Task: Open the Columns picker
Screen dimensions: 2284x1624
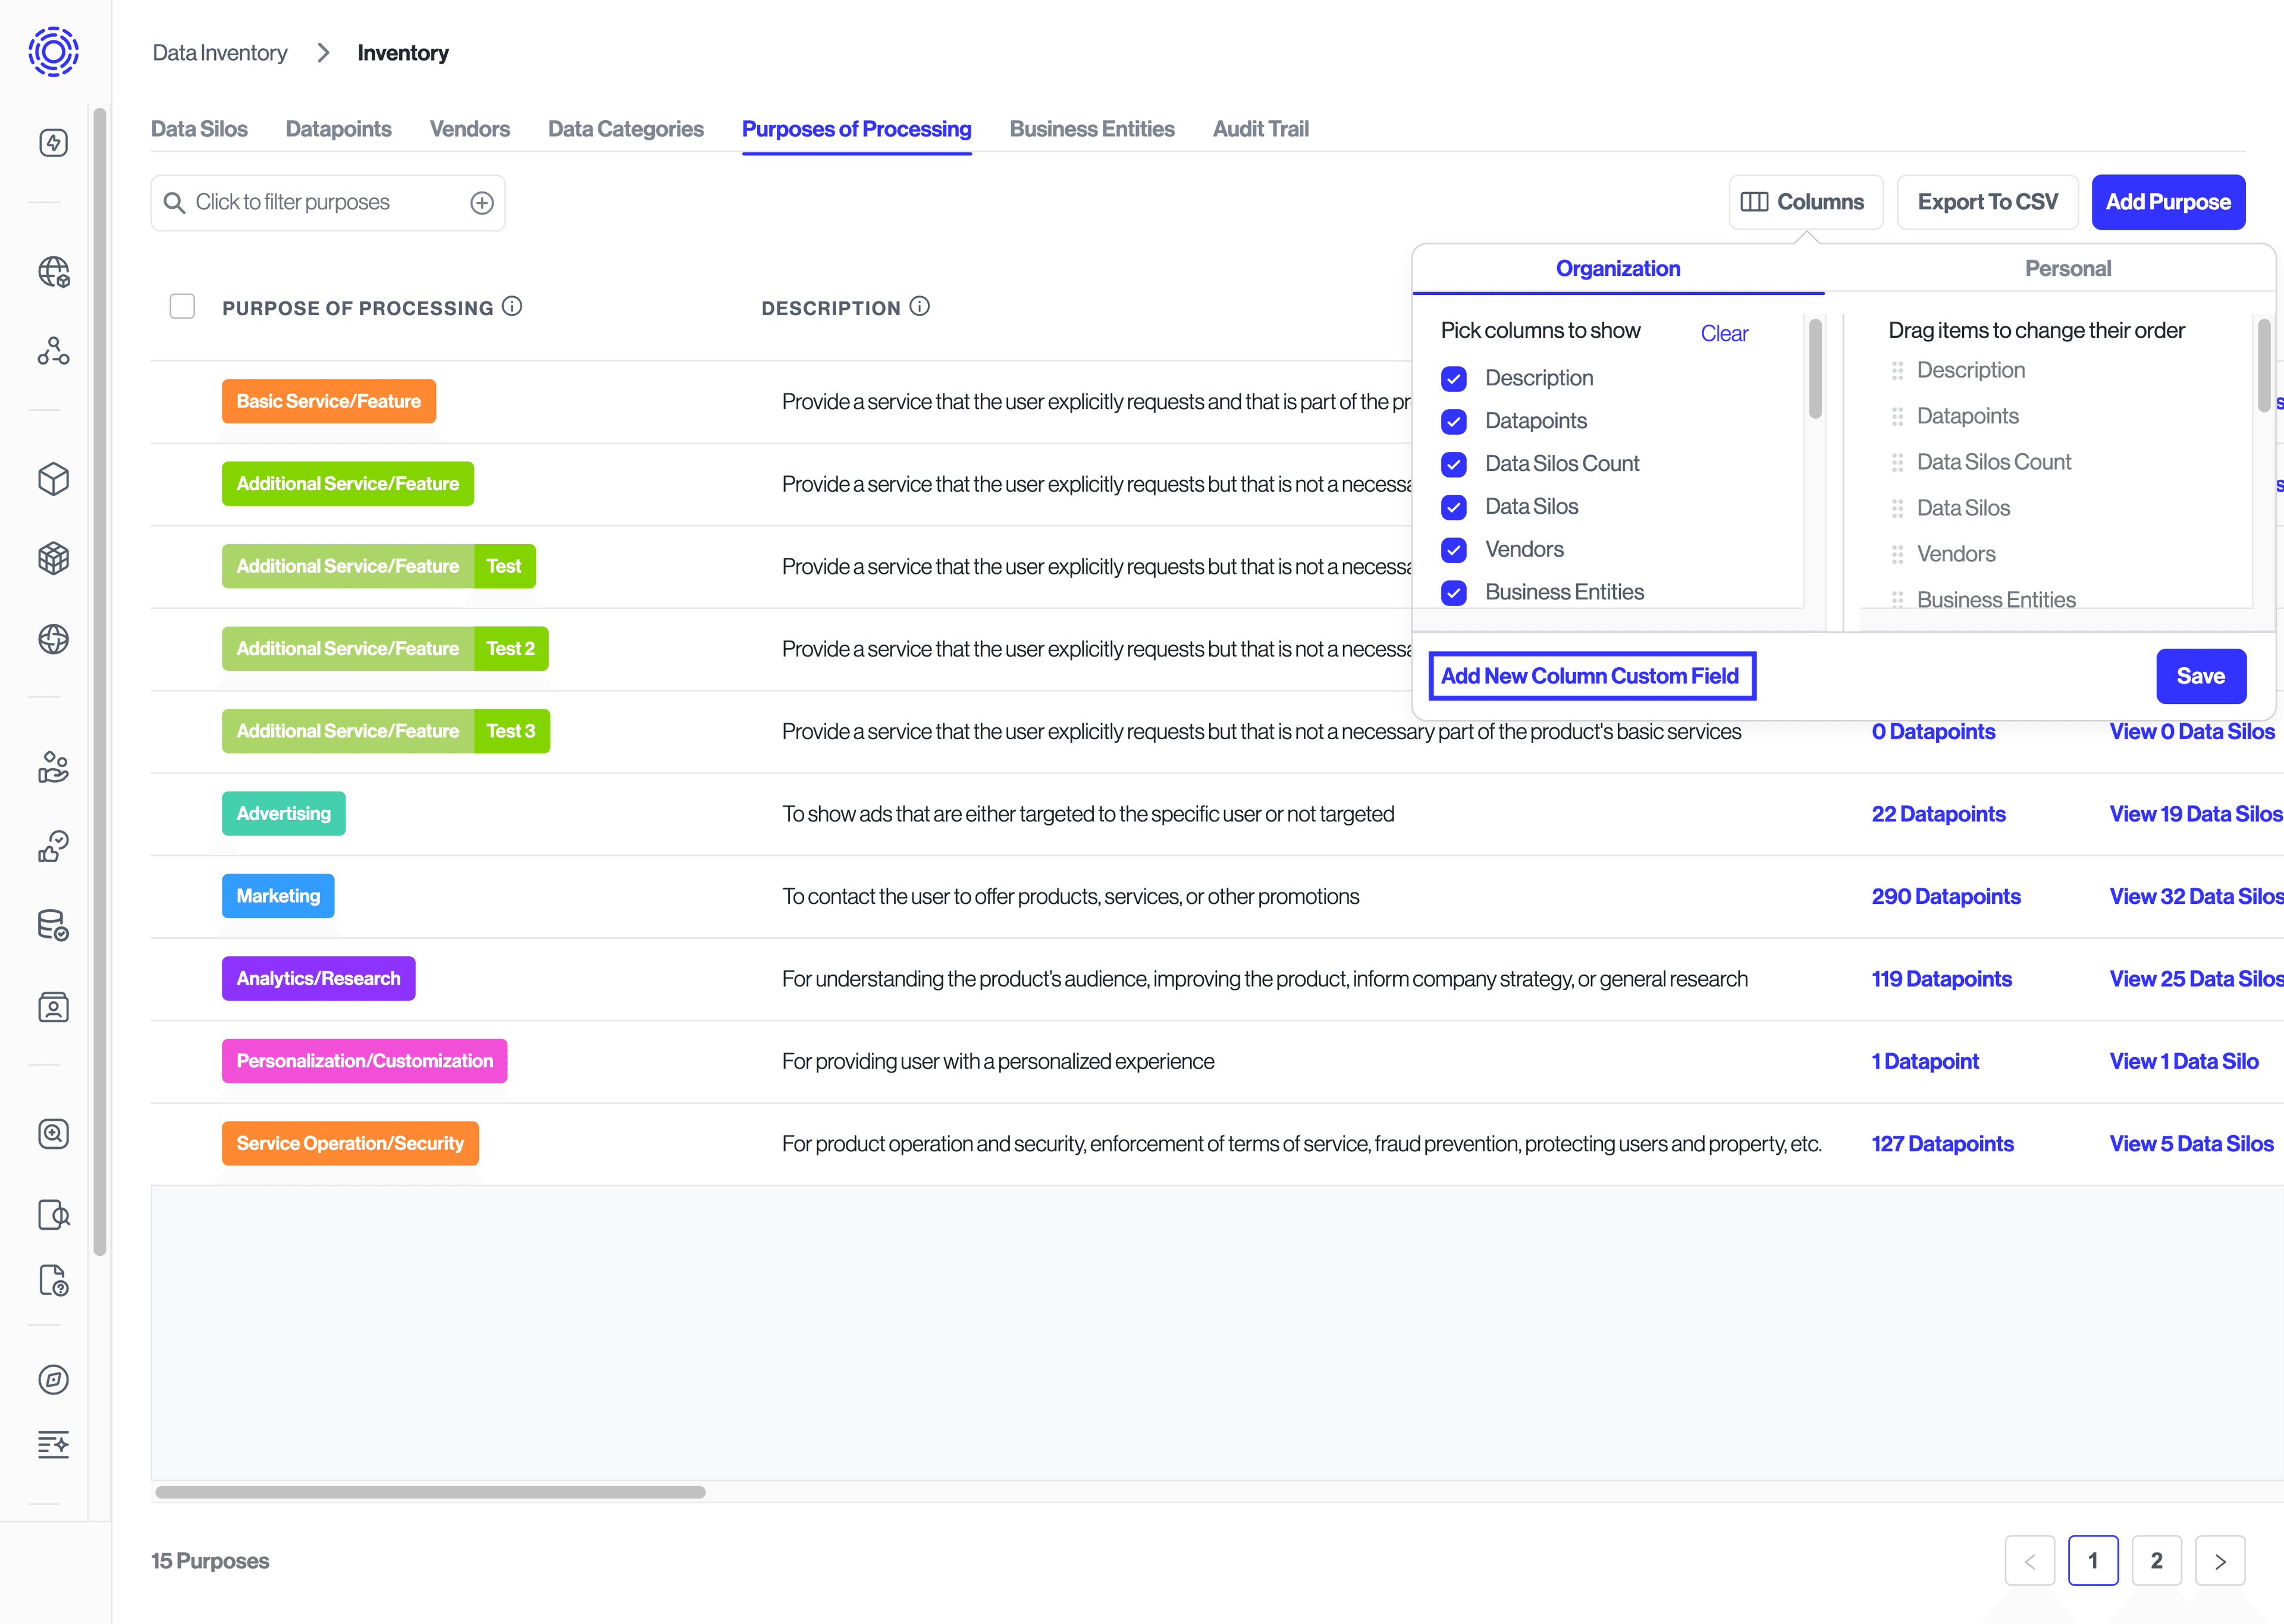Action: [x=1806, y=201]
